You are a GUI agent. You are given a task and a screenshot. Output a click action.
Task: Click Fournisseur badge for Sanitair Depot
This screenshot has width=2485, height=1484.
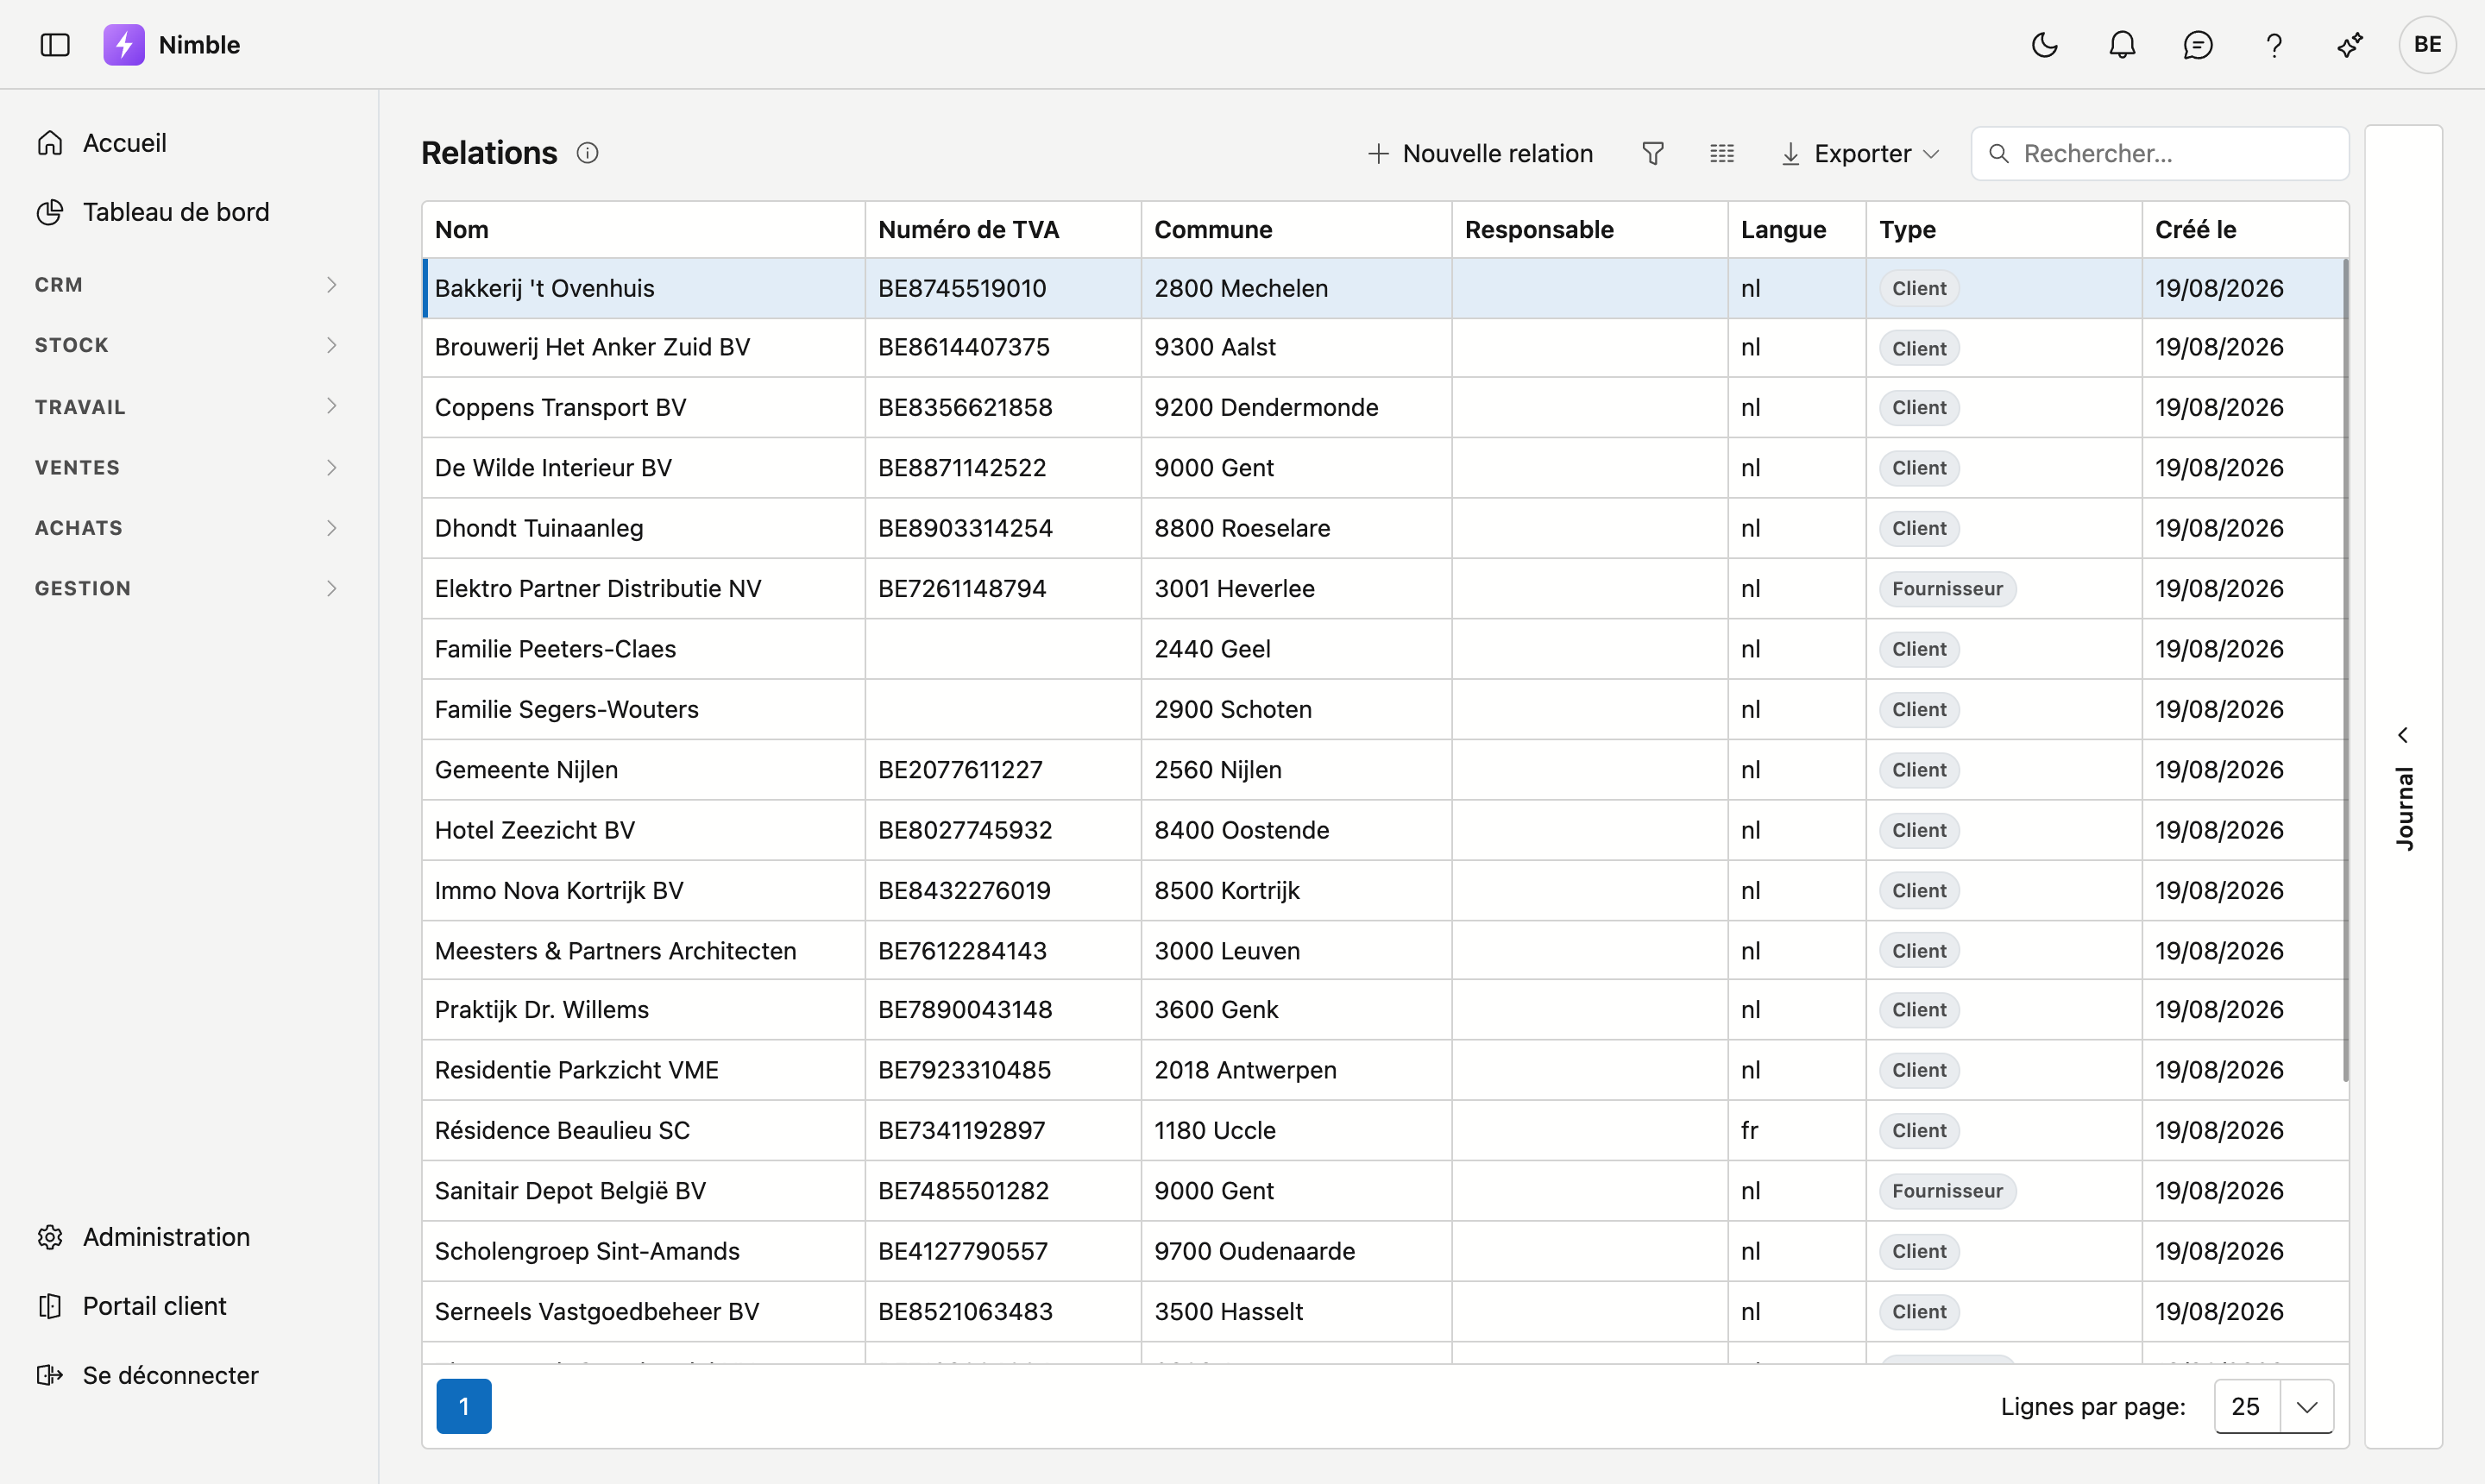click(1947, 1190)
